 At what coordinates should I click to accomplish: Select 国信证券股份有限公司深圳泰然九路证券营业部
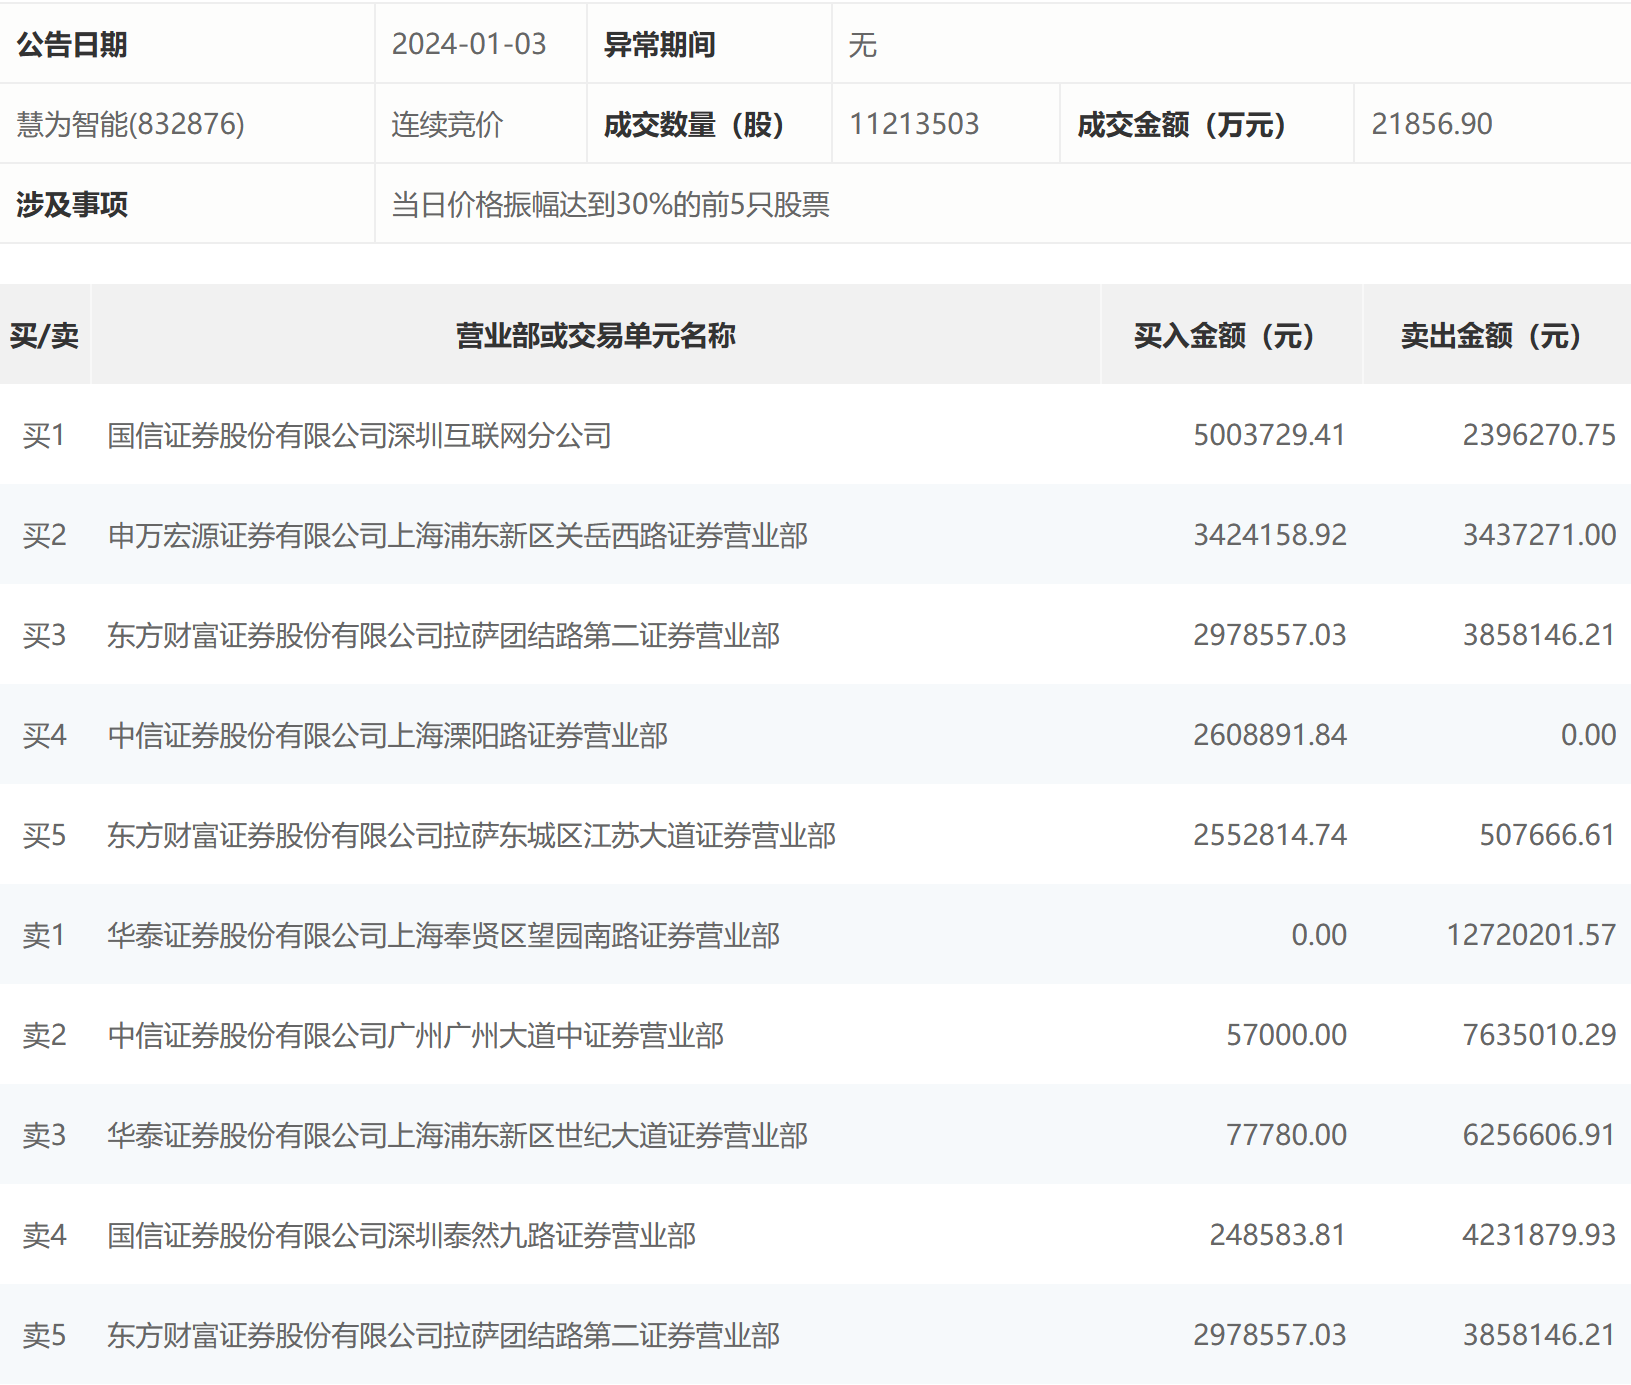click(401, 1235)
